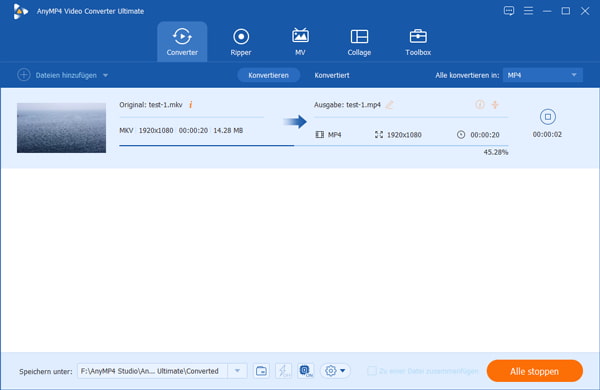Stop converting test-1.mkv with the stop icon
This screenshot has height=390, width=600.
(548, 117)
